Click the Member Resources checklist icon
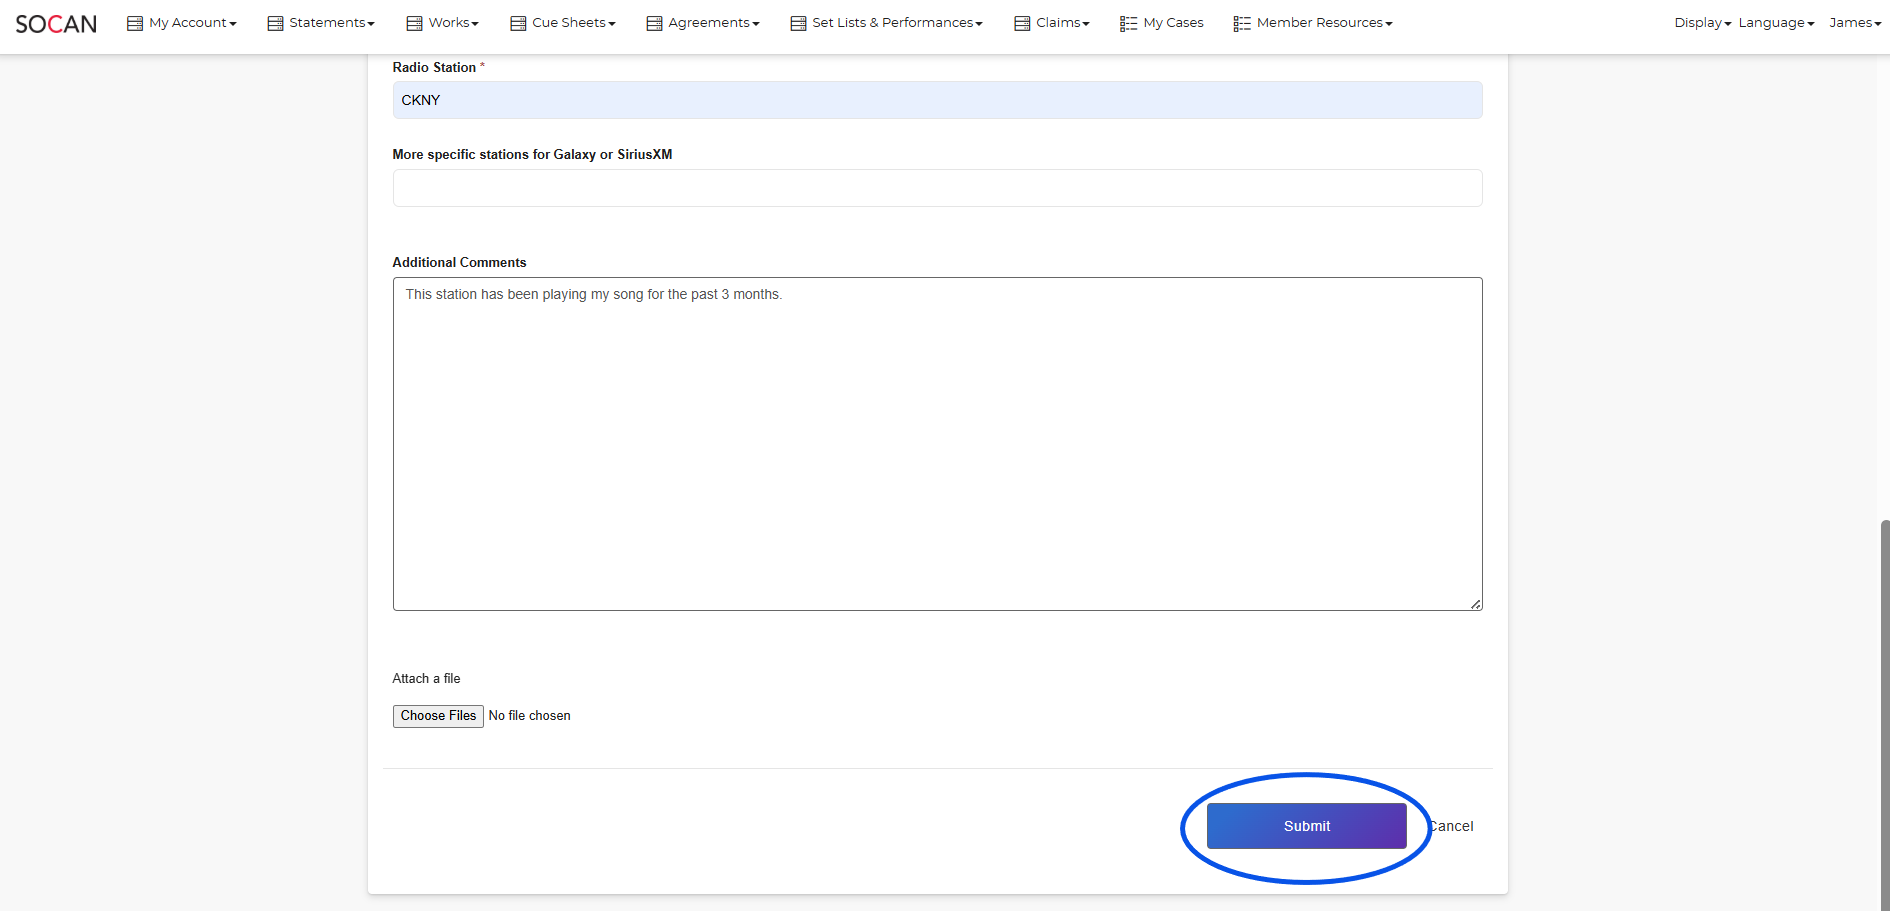The image size is (1890, 911). click(x=1242, y=23)
